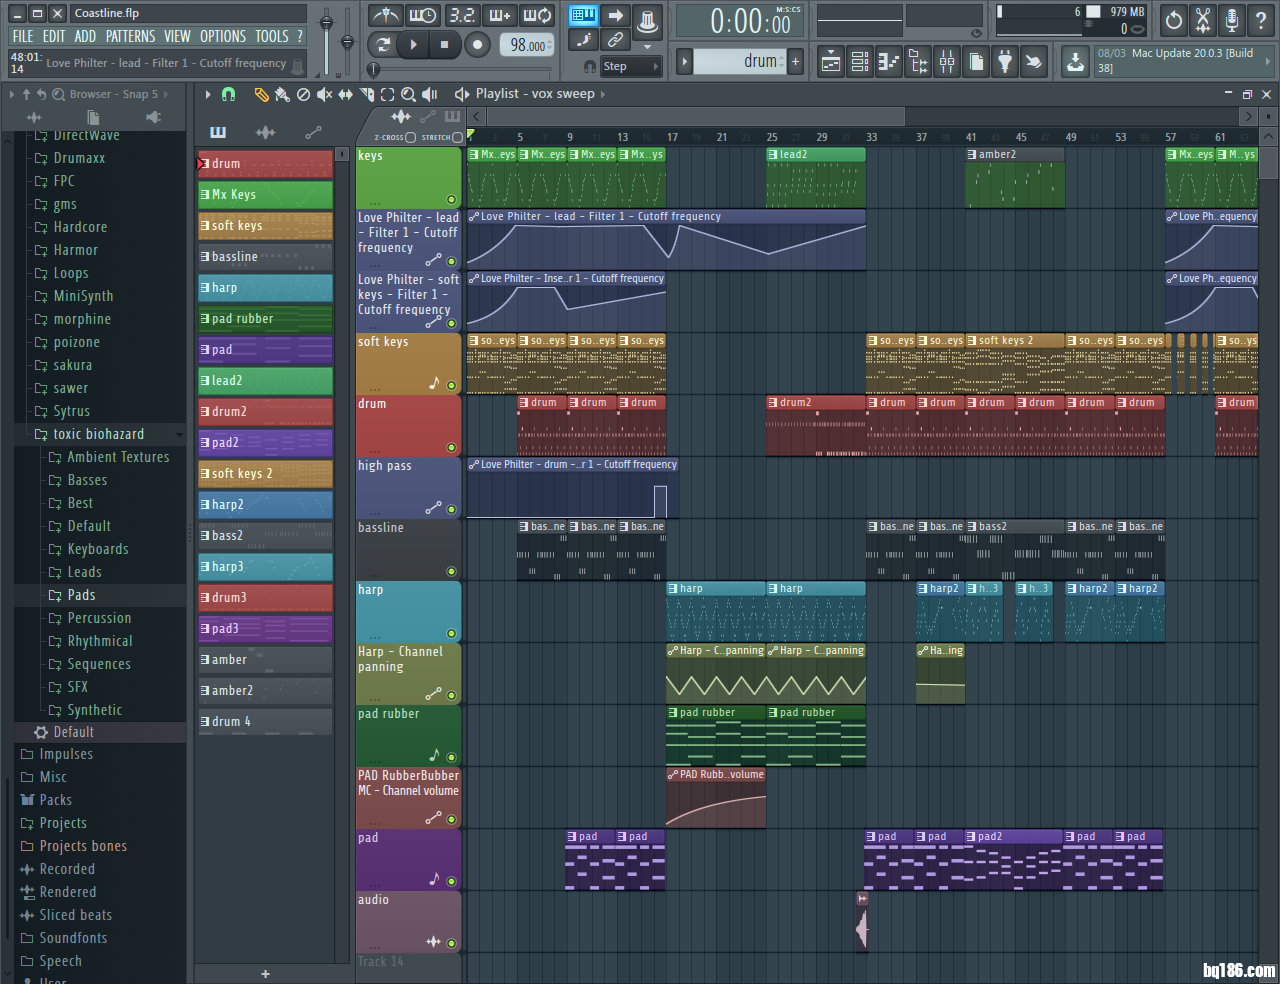
Task: Select the Zoom magnifier tool
Action: click(x=408, y=94)
